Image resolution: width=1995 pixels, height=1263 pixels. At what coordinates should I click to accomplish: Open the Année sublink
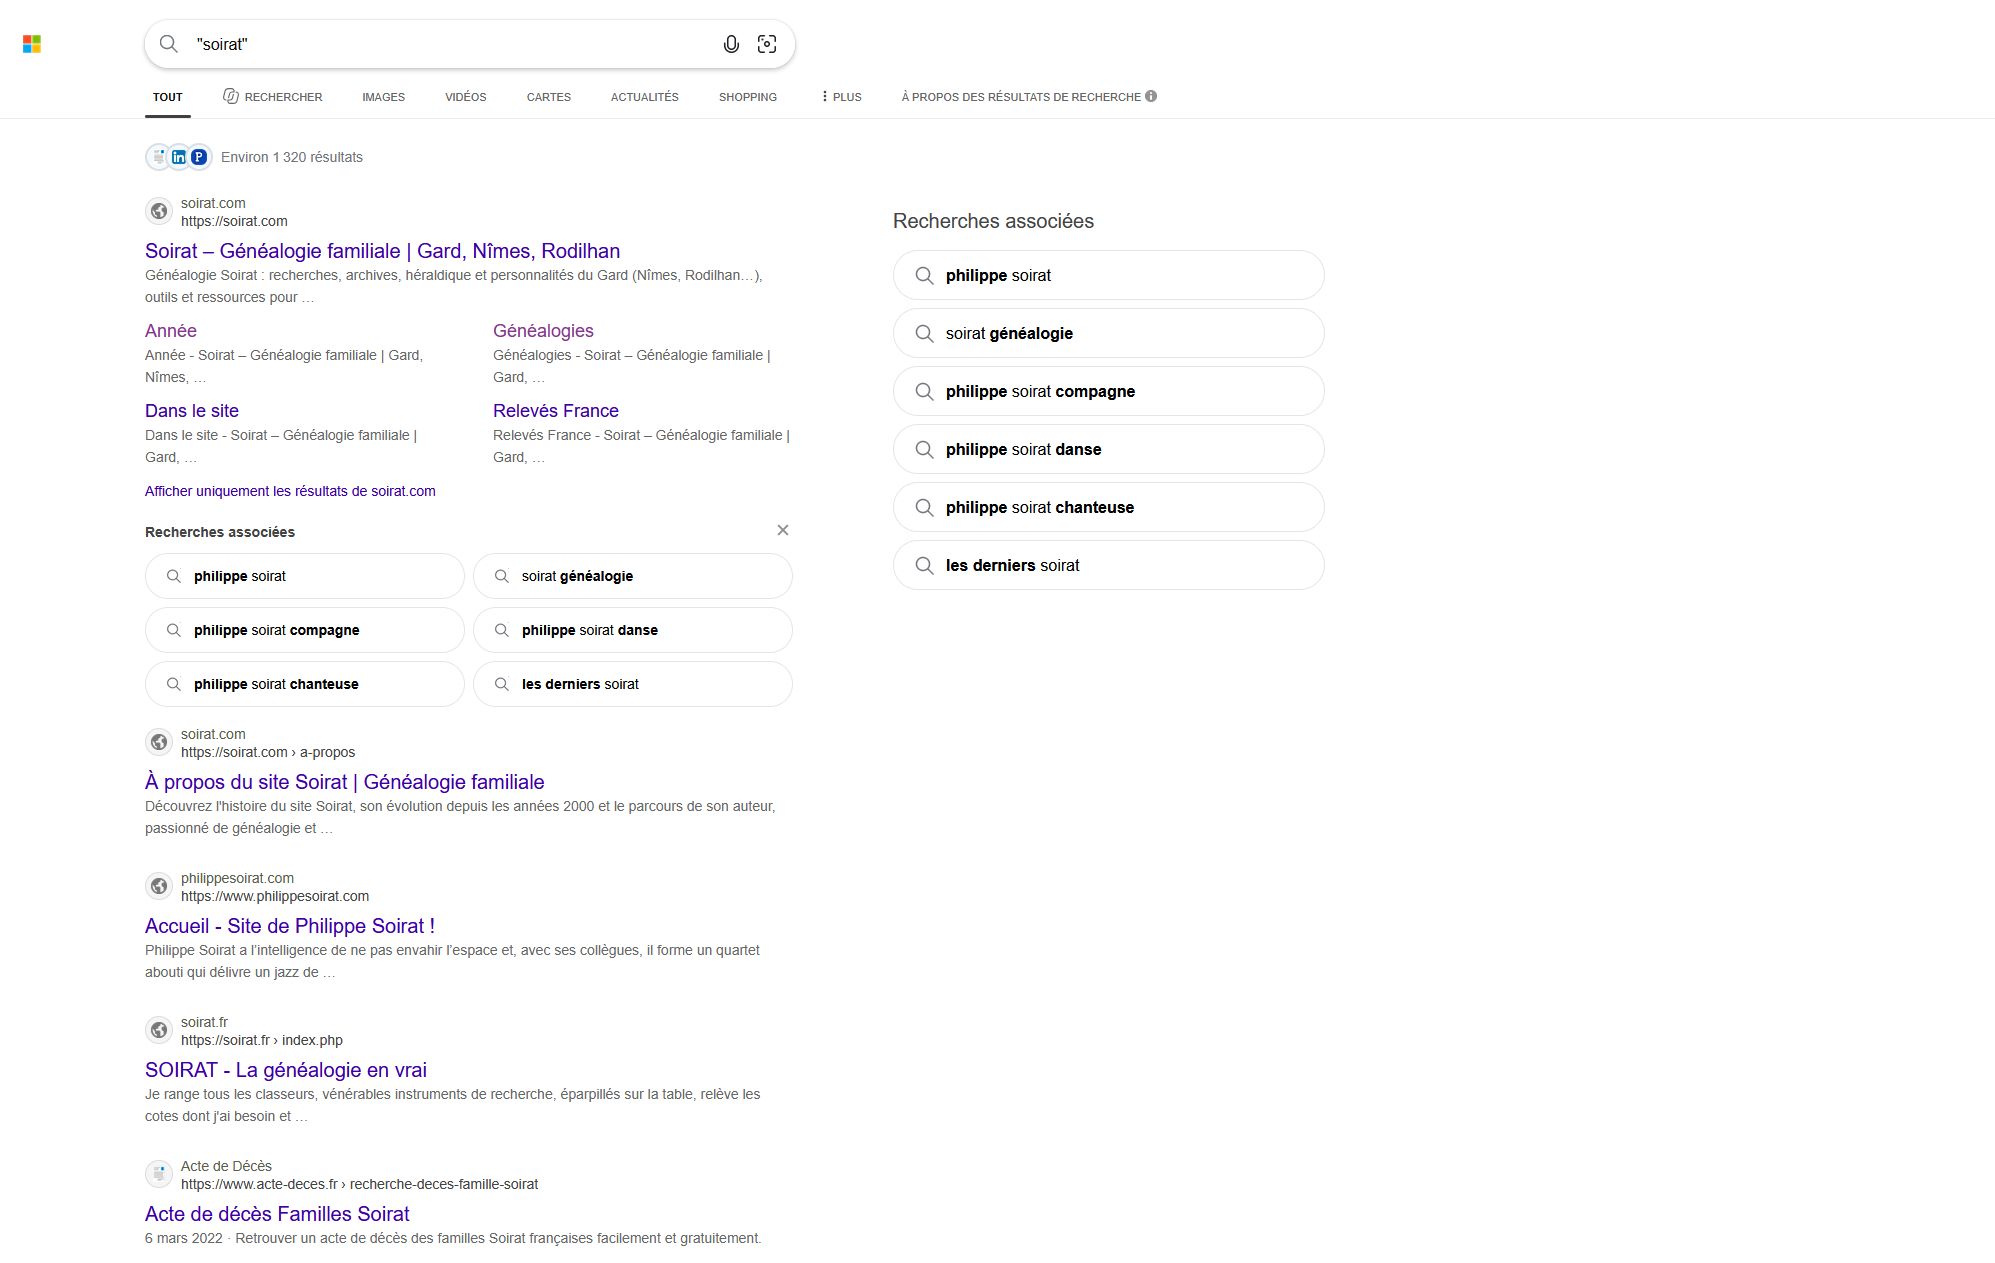[171, 331]
